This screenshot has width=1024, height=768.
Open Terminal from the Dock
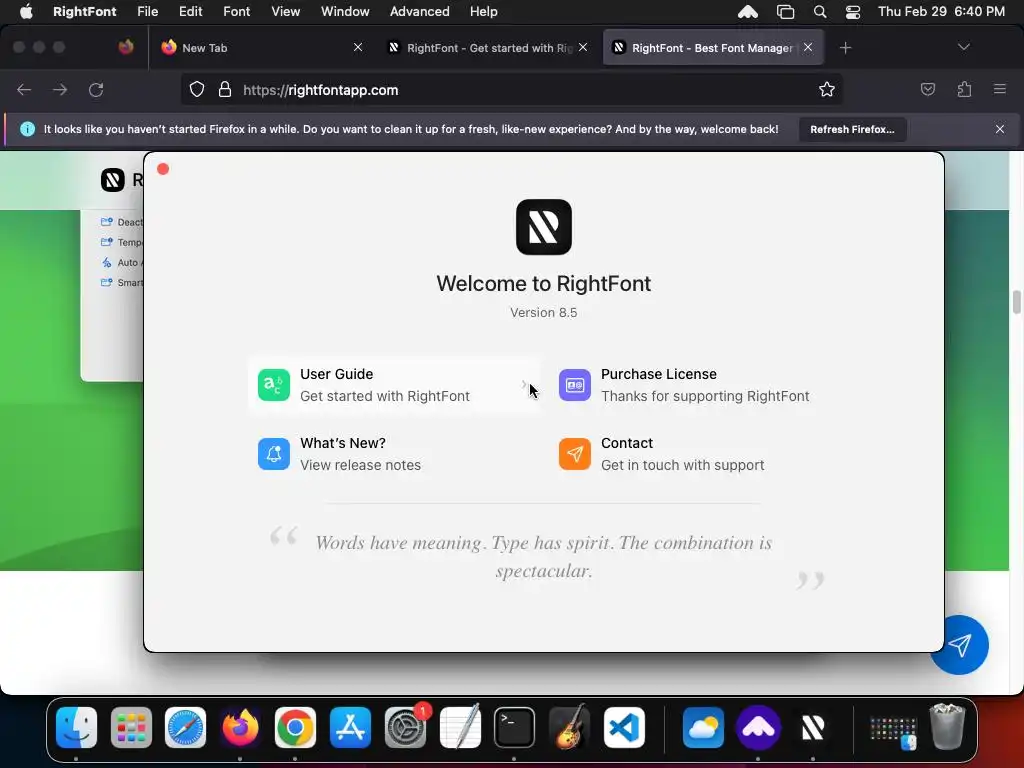pyautogui.click(x=514, y=727)
